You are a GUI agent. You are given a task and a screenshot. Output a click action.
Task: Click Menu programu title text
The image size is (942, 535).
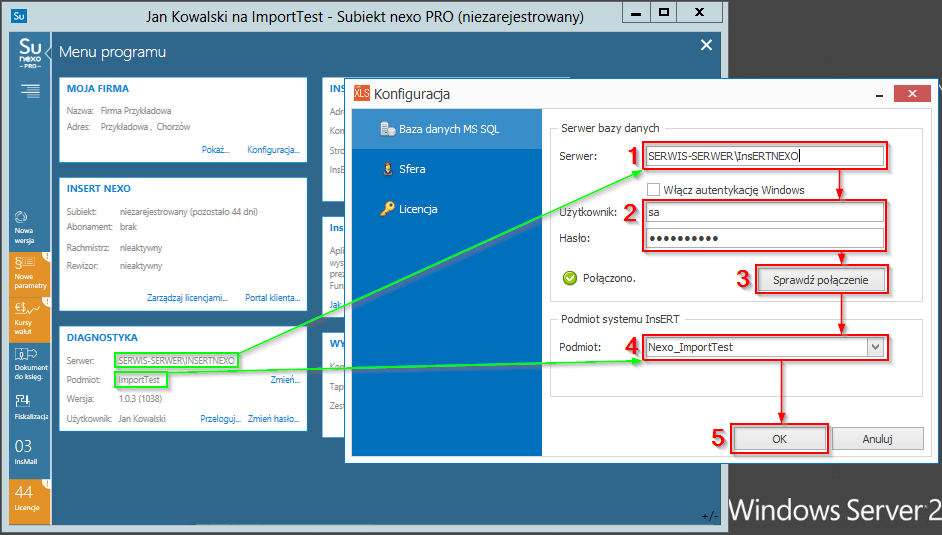point(112,52)
